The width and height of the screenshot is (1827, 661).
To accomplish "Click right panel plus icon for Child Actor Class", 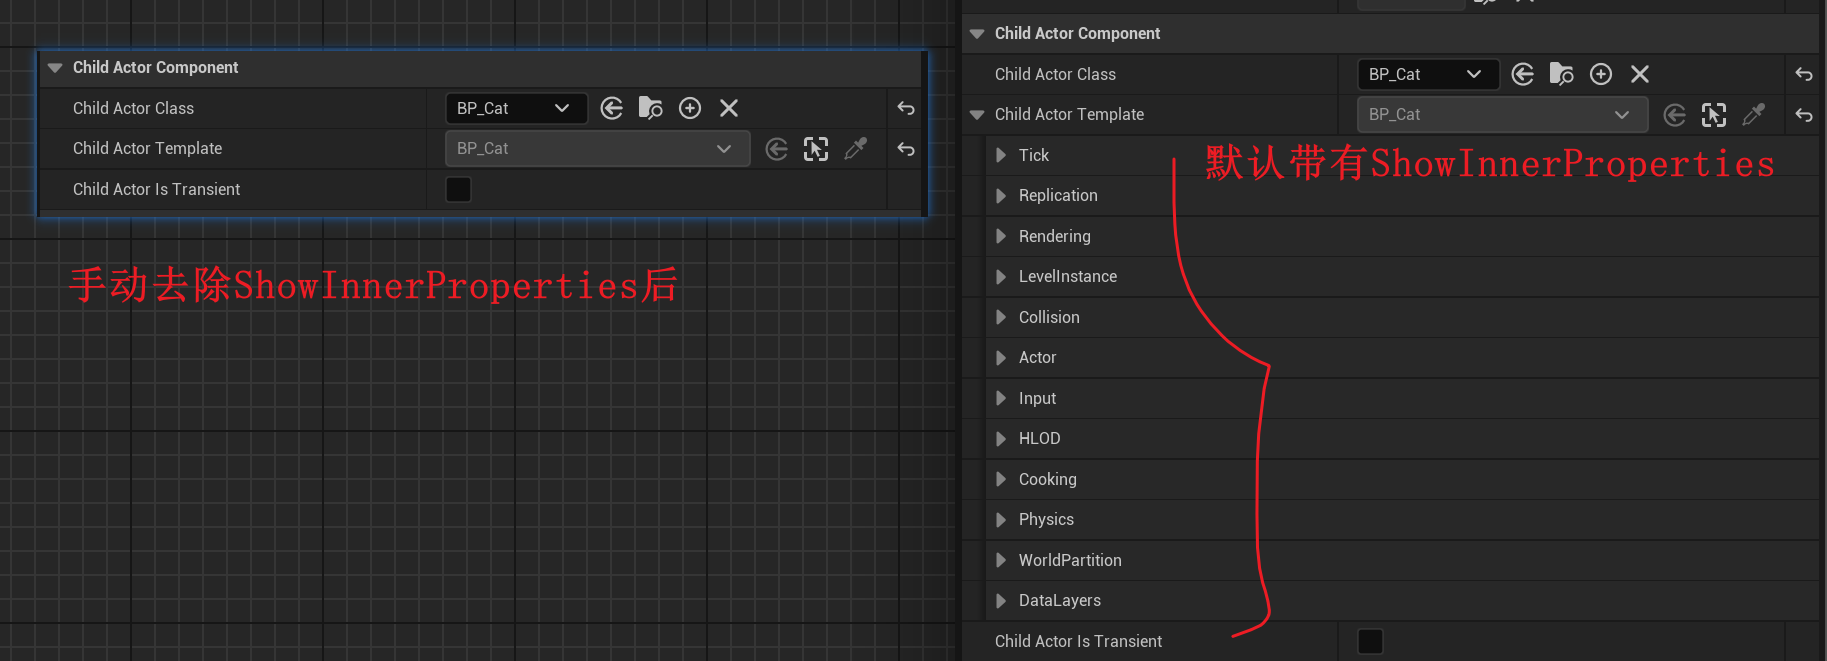I will [1601, 74].
